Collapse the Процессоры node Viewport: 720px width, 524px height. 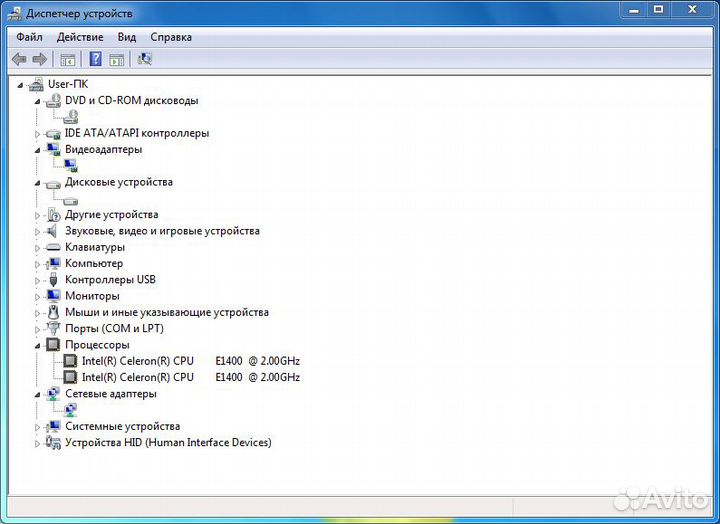pyautogui.click(x=37, y=346)
